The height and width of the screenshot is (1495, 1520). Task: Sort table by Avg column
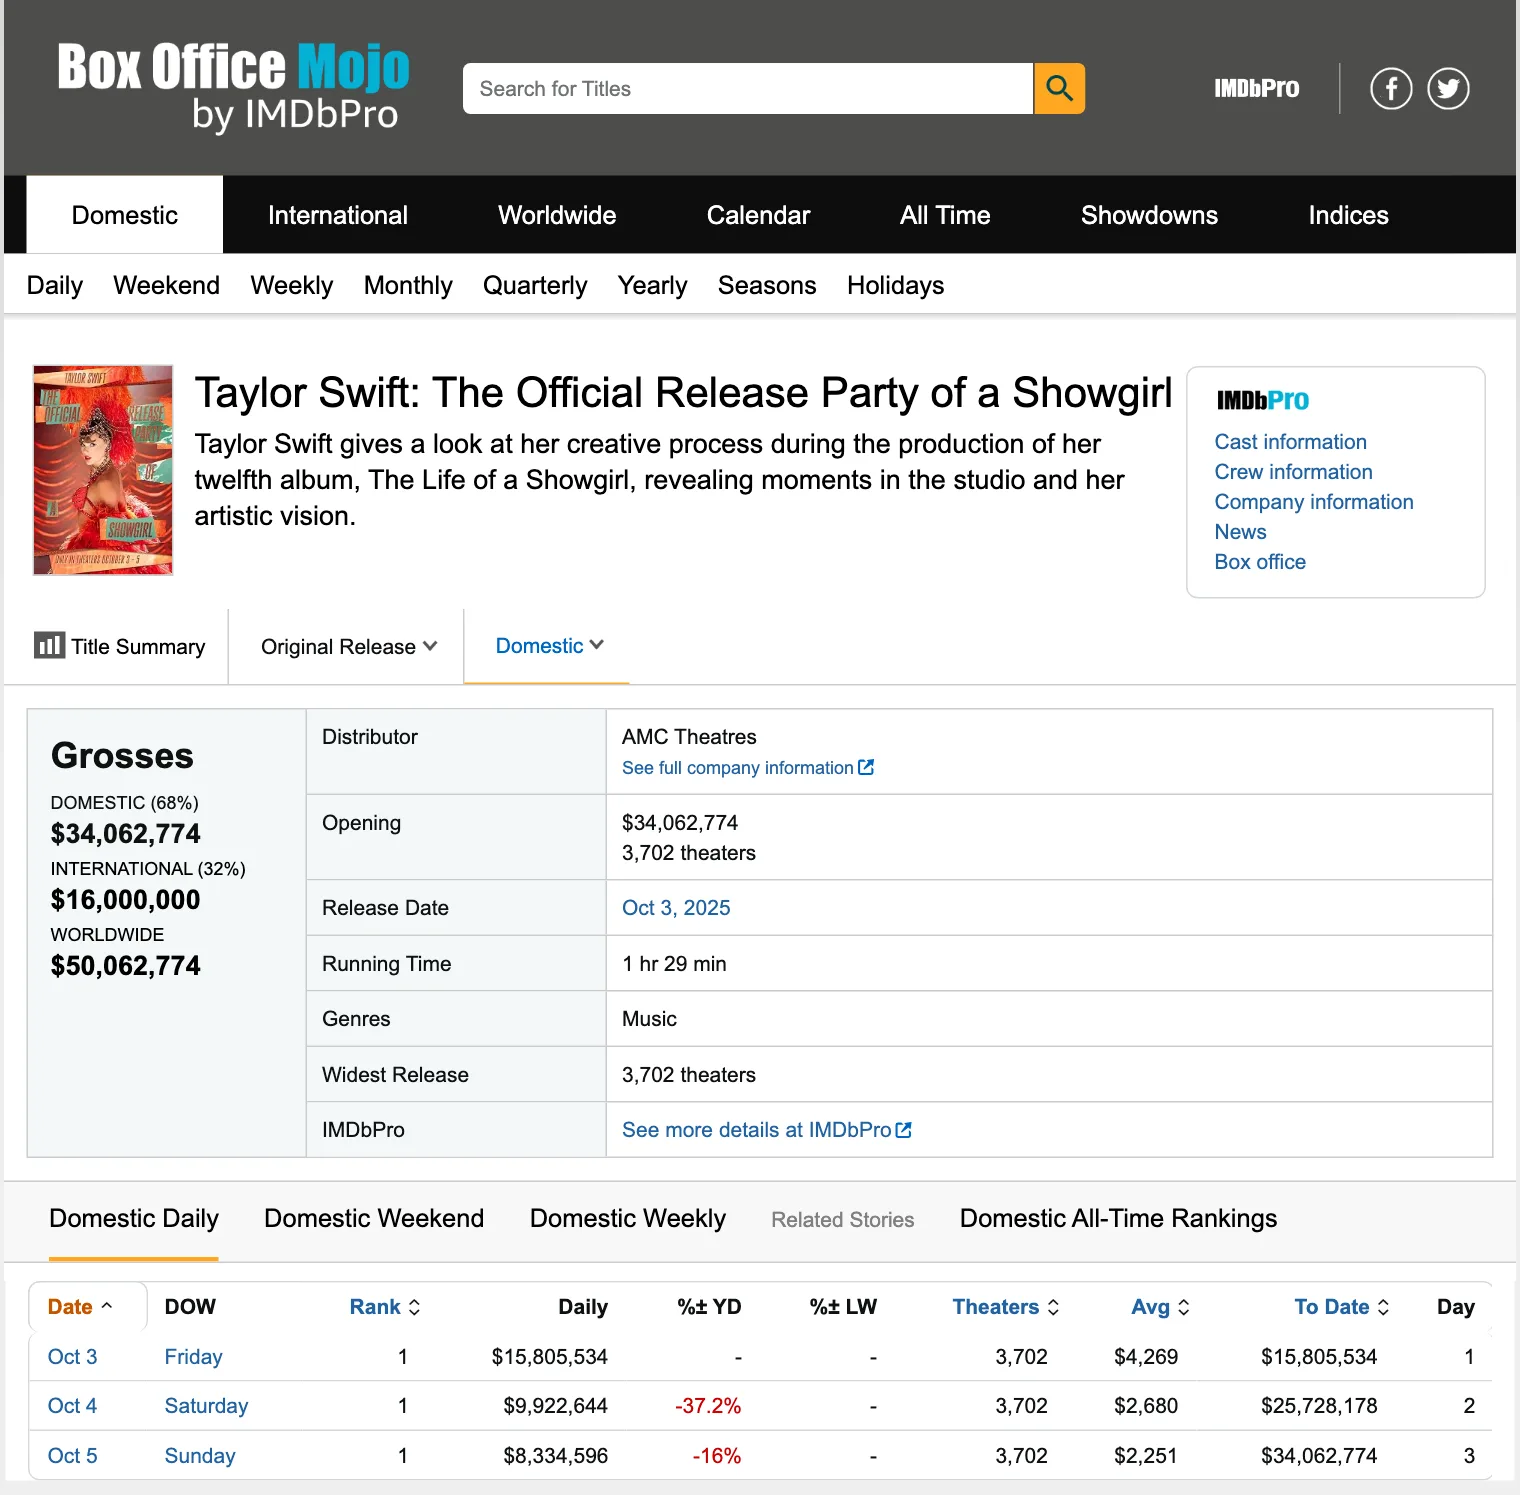[x=1161, y=1307]
